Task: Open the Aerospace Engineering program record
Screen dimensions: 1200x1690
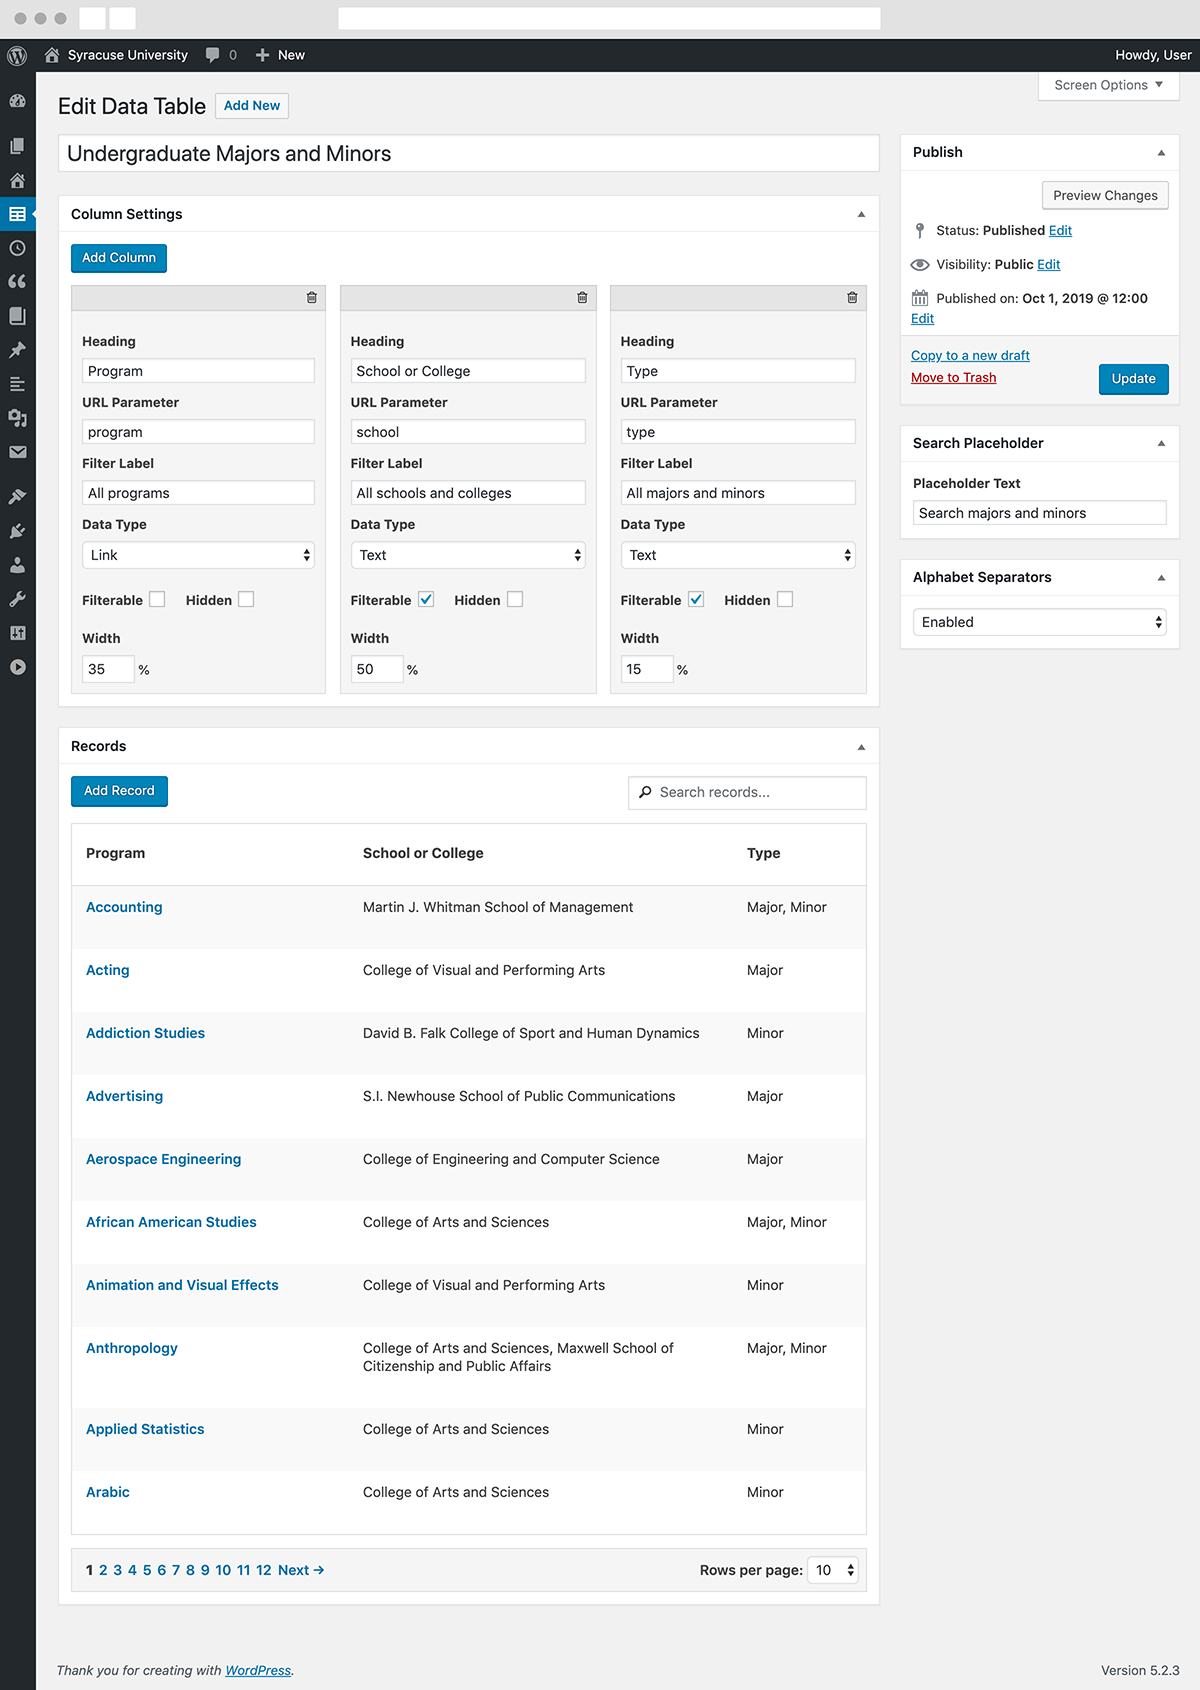Action: point(163,1159)
